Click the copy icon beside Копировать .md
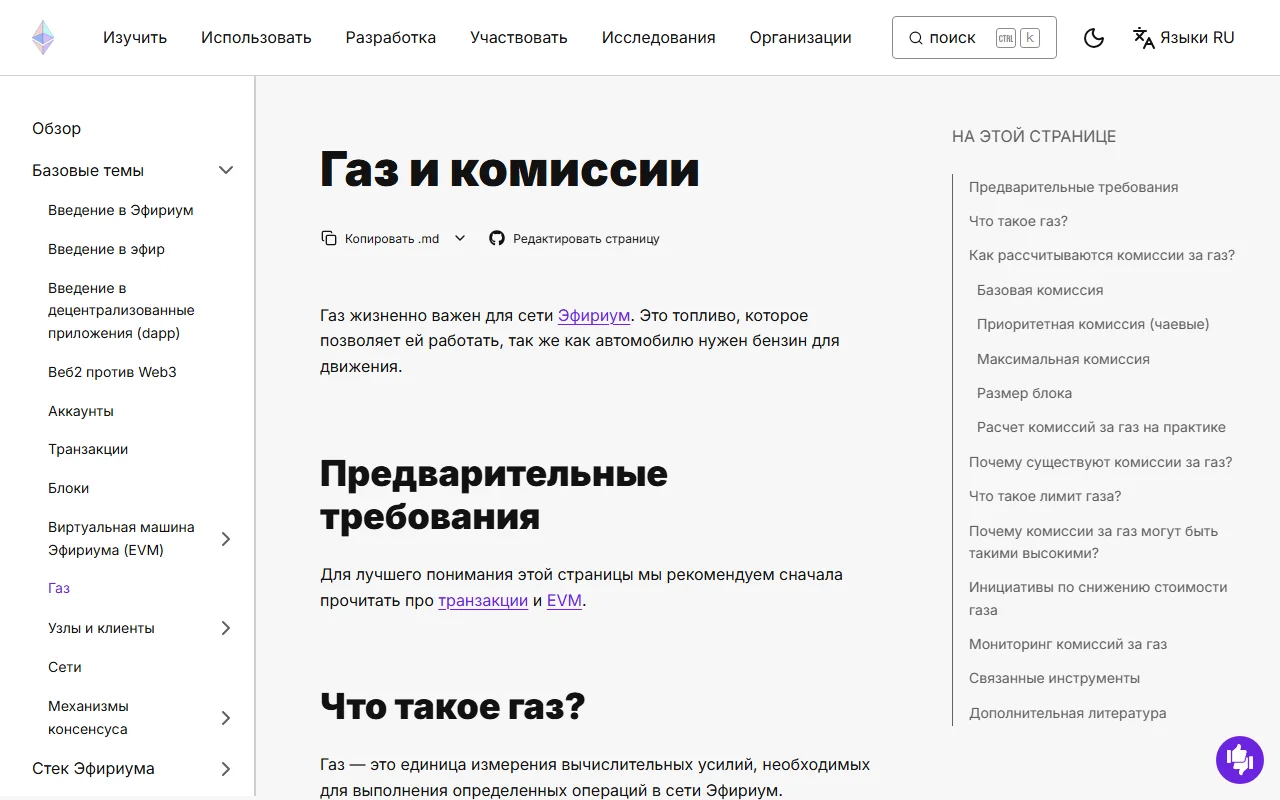This screenshot has width=1280, height=800. (x=329, y=238)
